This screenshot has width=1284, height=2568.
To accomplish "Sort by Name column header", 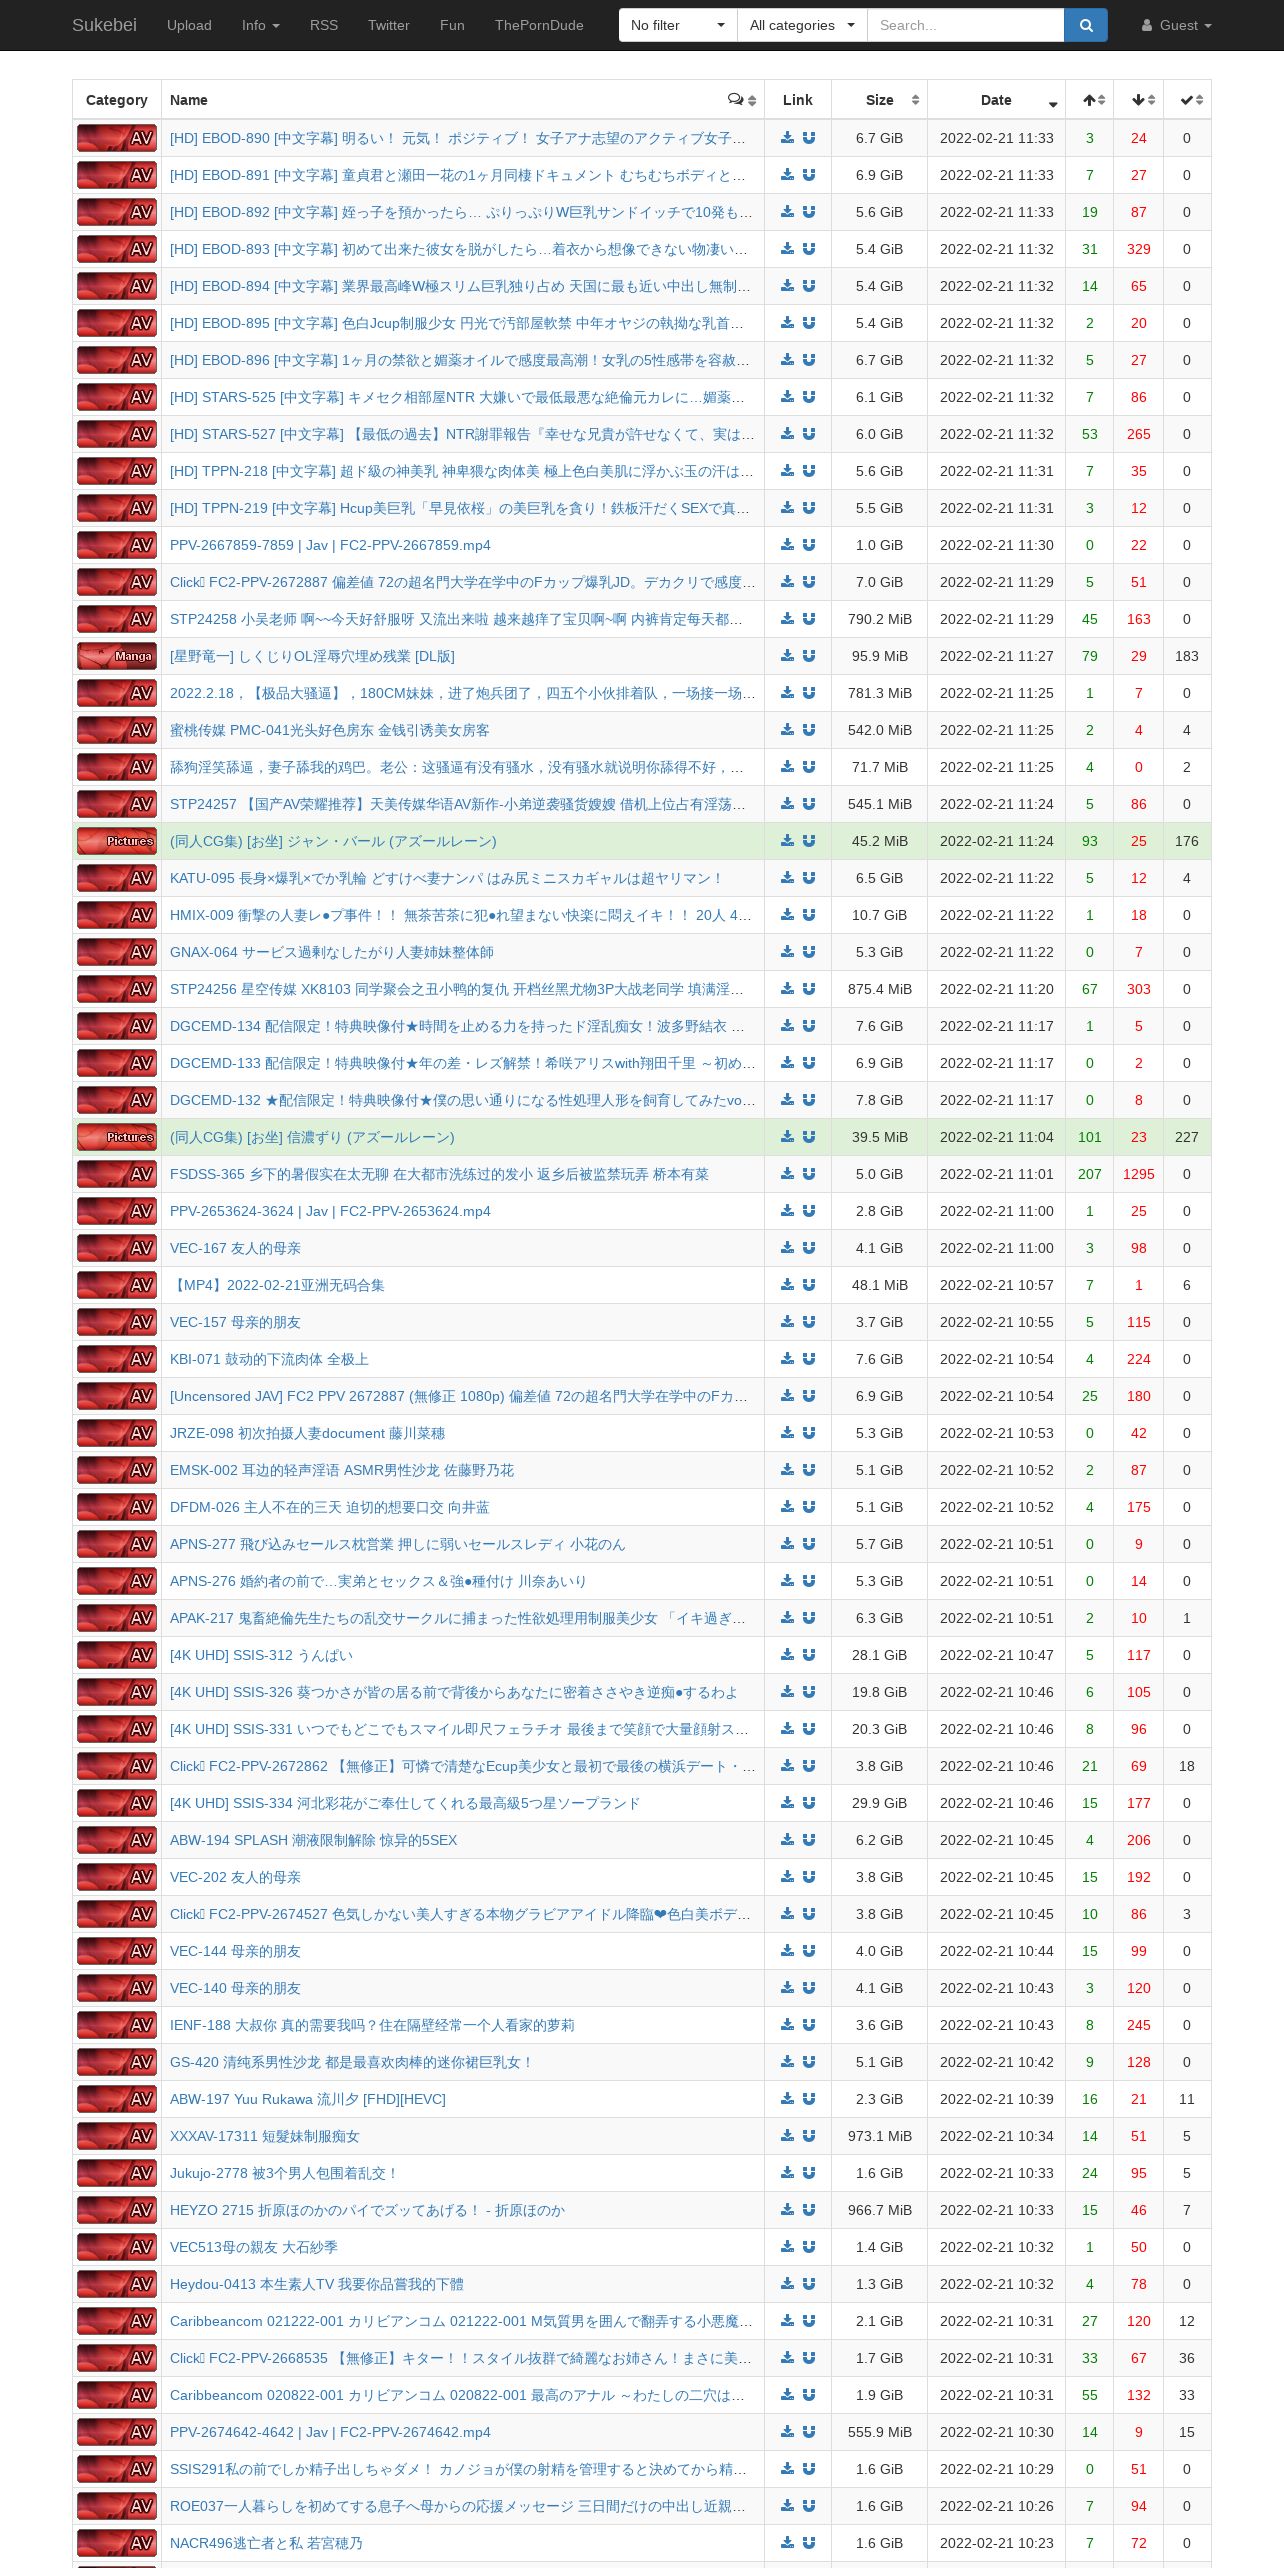I will click(463, 100).
